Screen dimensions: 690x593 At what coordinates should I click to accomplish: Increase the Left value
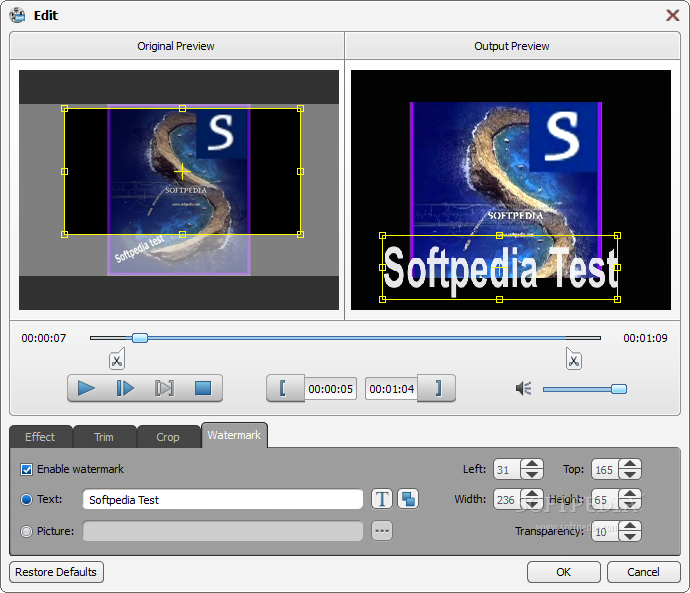(532, 464)
